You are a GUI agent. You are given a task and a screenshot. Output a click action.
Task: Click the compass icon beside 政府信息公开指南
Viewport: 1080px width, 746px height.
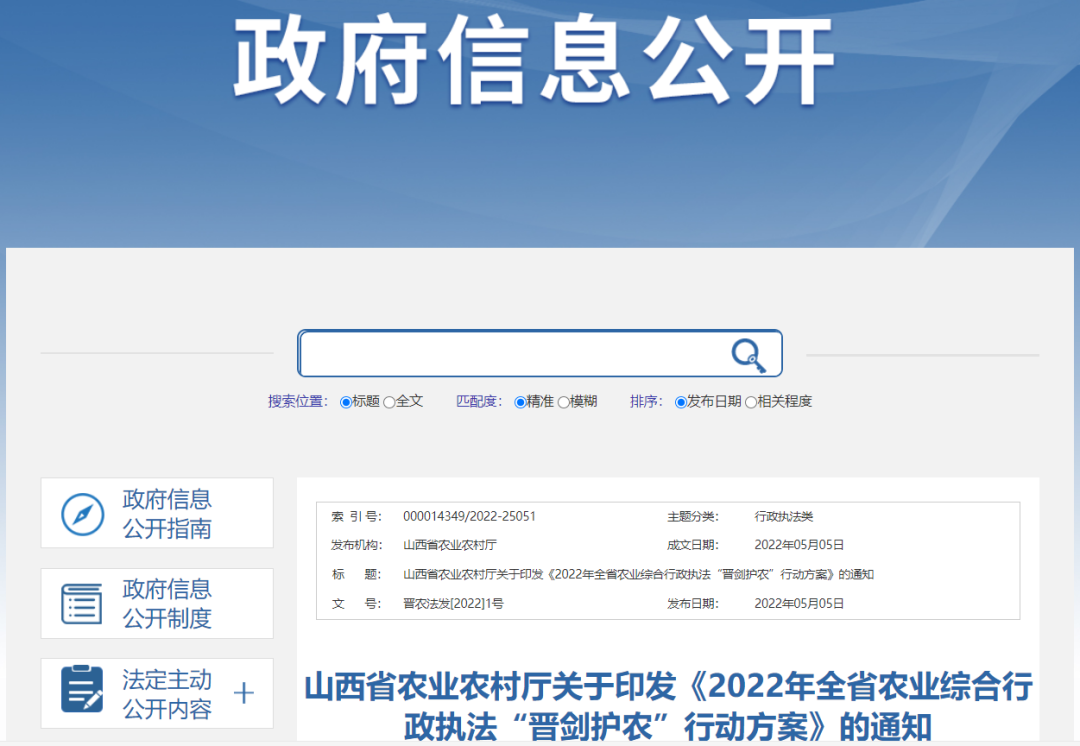[x=84, y=513]
